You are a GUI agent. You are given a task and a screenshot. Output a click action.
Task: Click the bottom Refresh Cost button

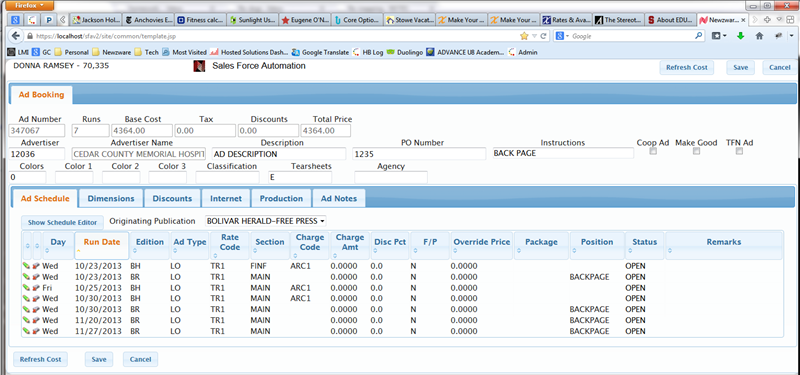40,359
